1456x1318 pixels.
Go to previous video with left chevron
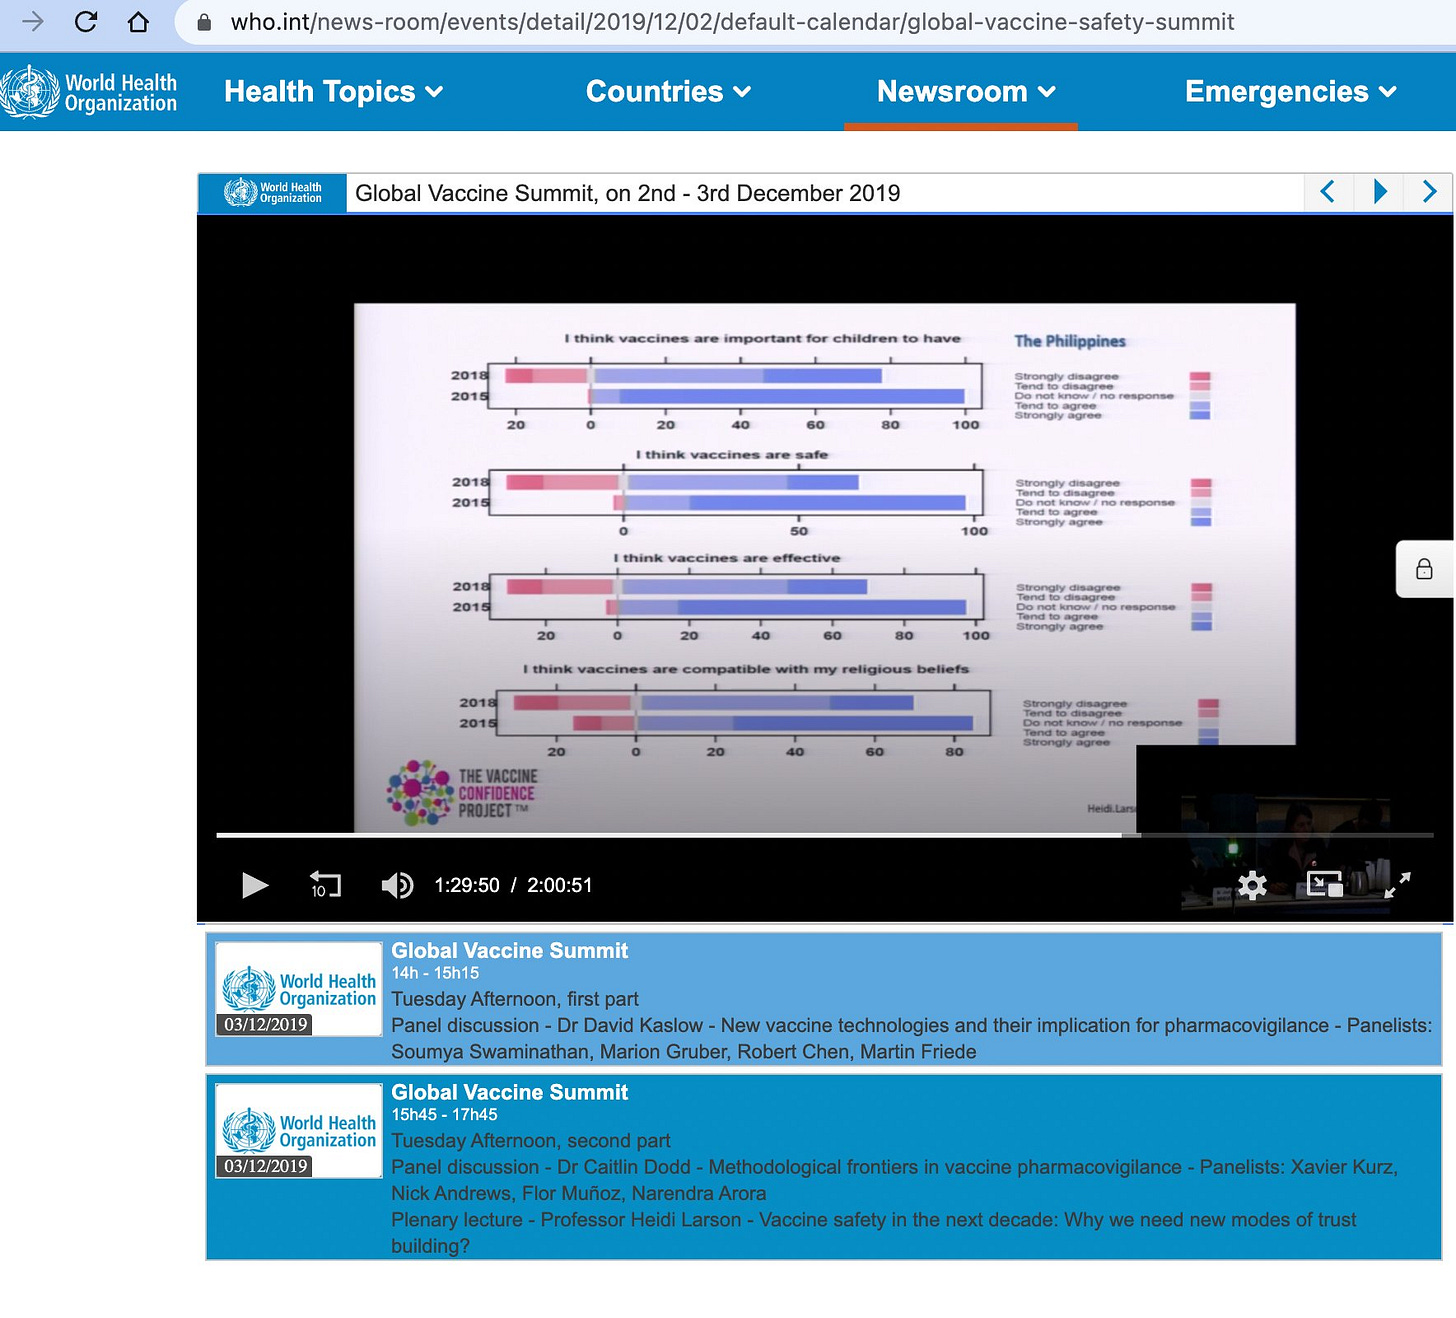tap(1328, 192)
